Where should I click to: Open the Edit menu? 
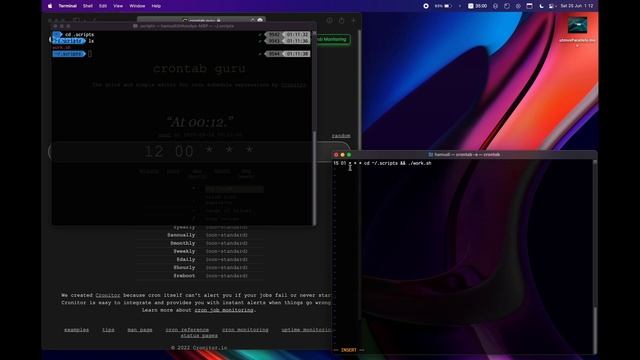103,6
